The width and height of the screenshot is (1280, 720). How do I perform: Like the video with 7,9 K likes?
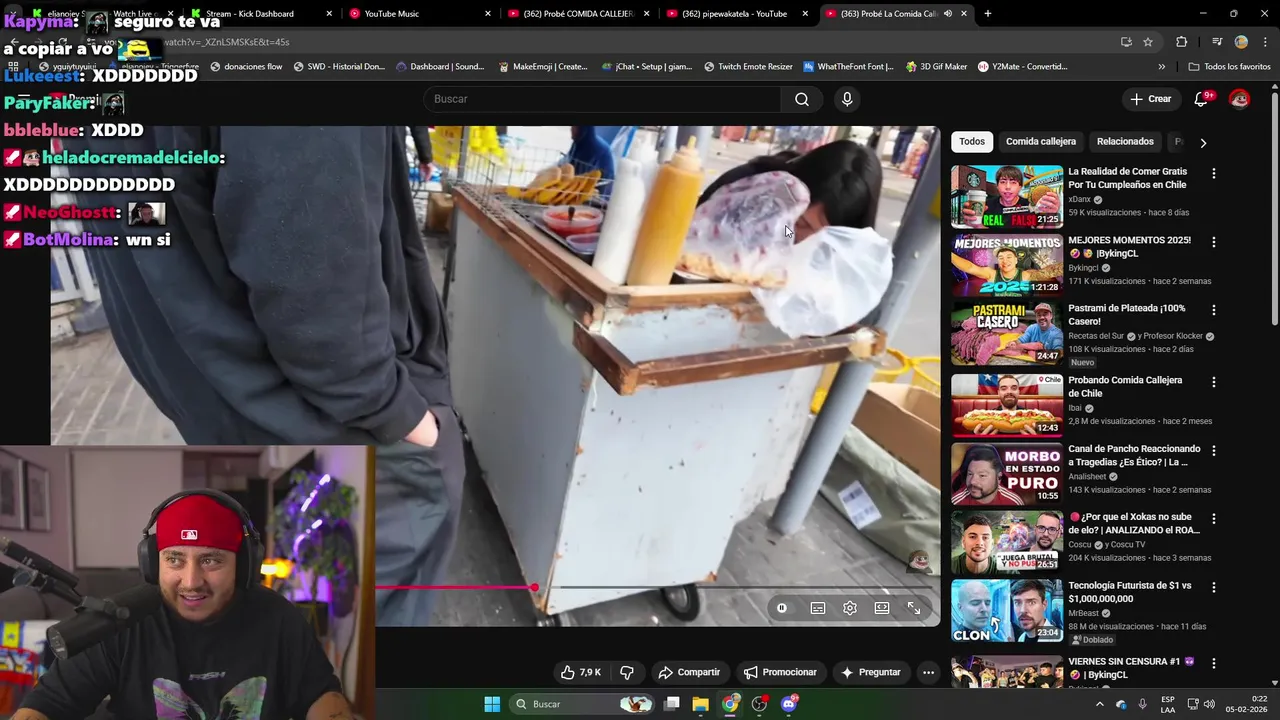[x=581, y=672]
